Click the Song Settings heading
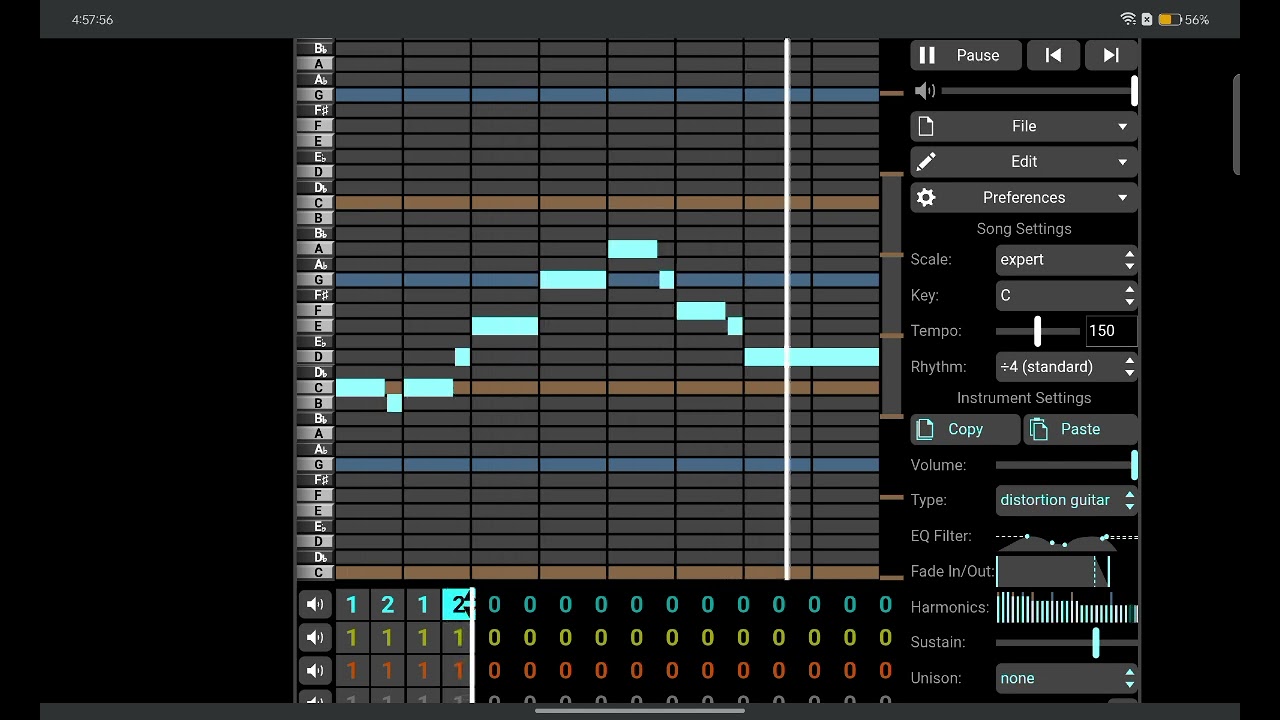 [x=1024, y=229]
